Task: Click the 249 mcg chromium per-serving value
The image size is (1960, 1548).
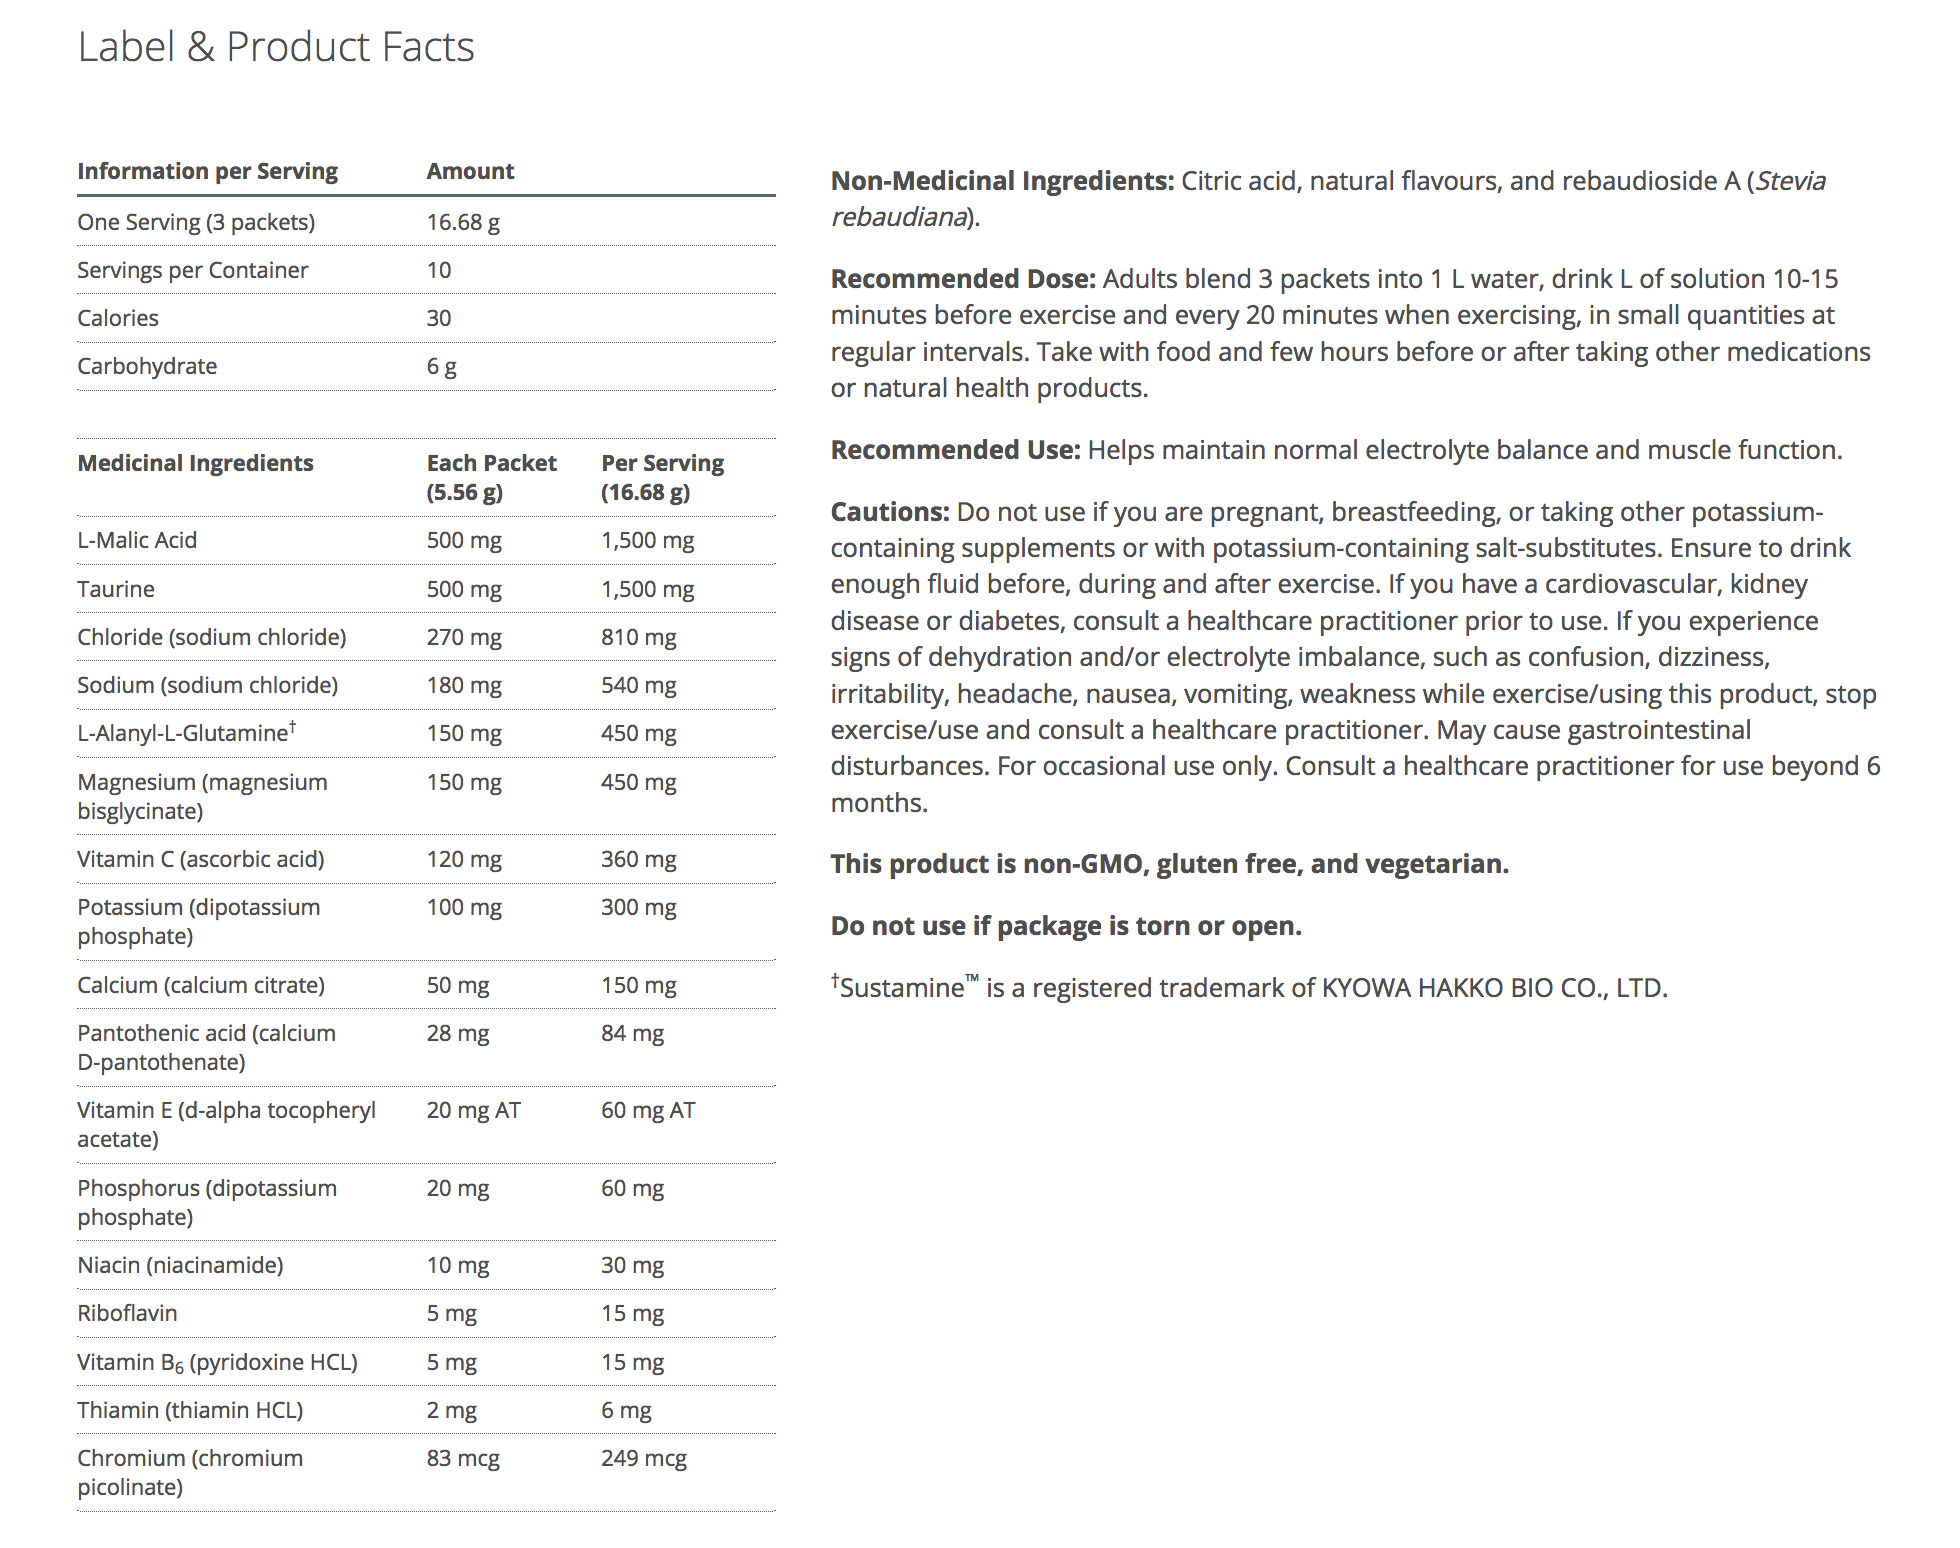Action: 644,1458
